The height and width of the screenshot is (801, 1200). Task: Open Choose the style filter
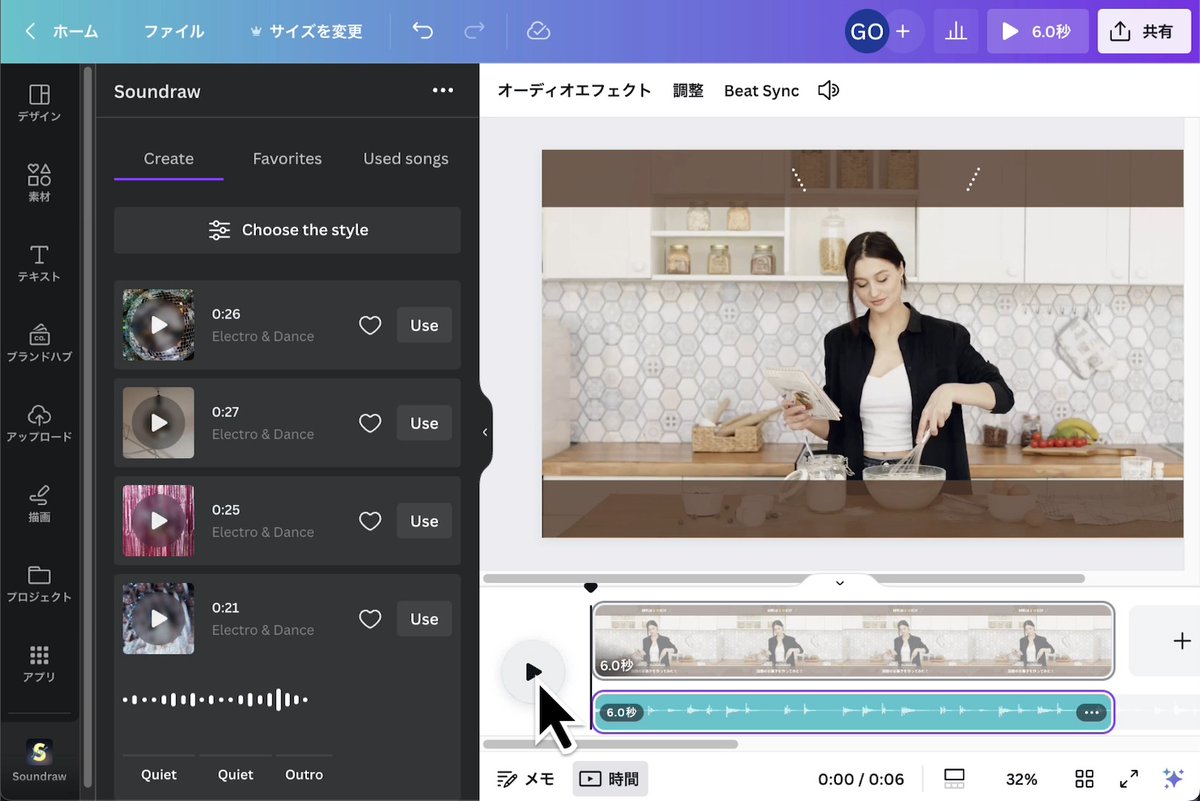(x=287, y=230)
